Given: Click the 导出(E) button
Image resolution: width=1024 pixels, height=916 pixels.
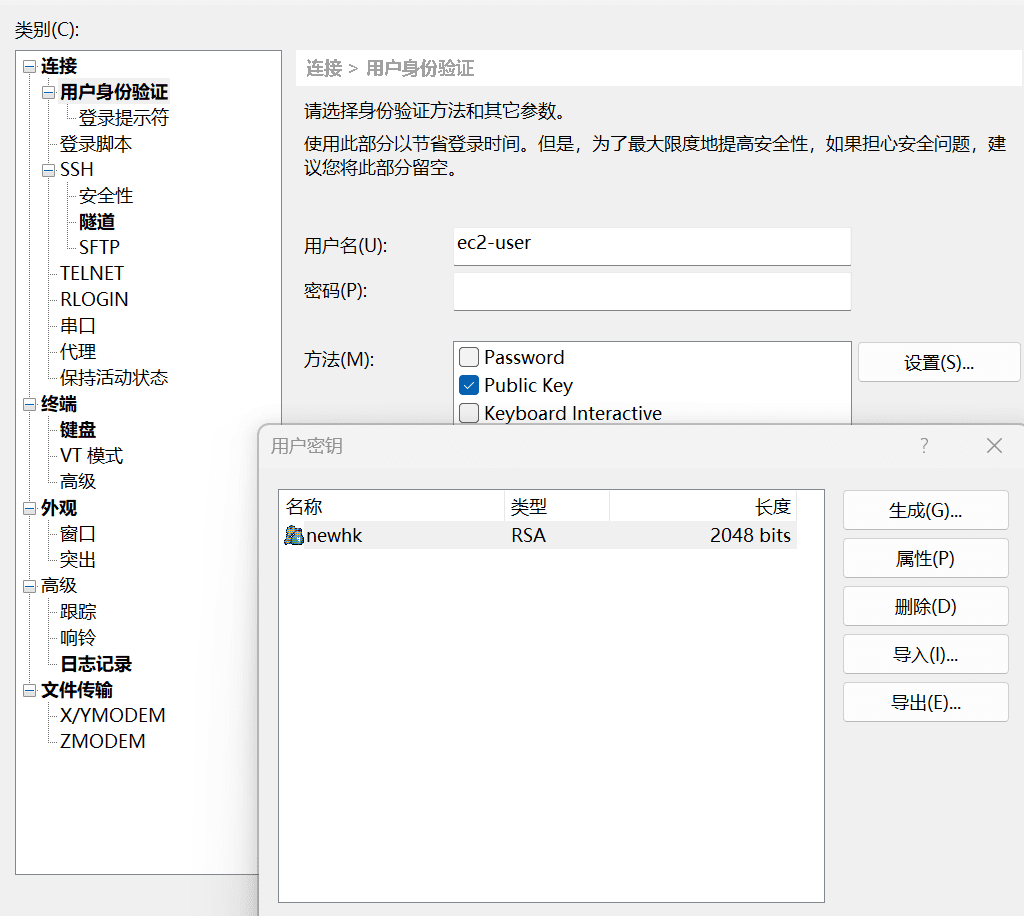Looking at the screenshot, I should click(925, 702).
